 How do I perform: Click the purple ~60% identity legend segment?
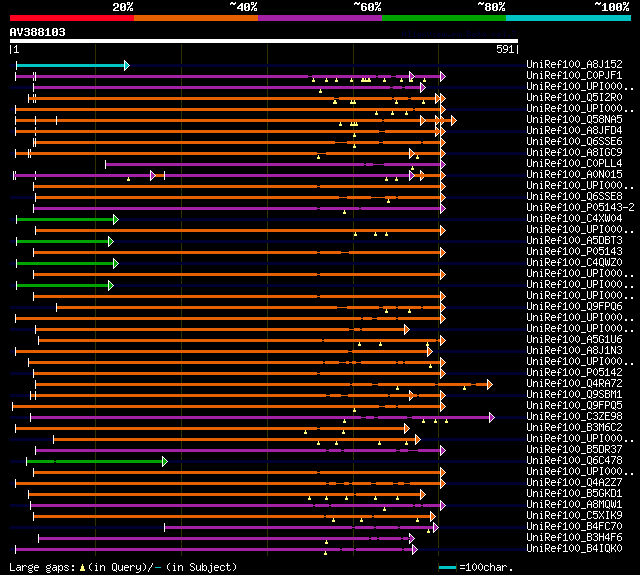(320, 18)
